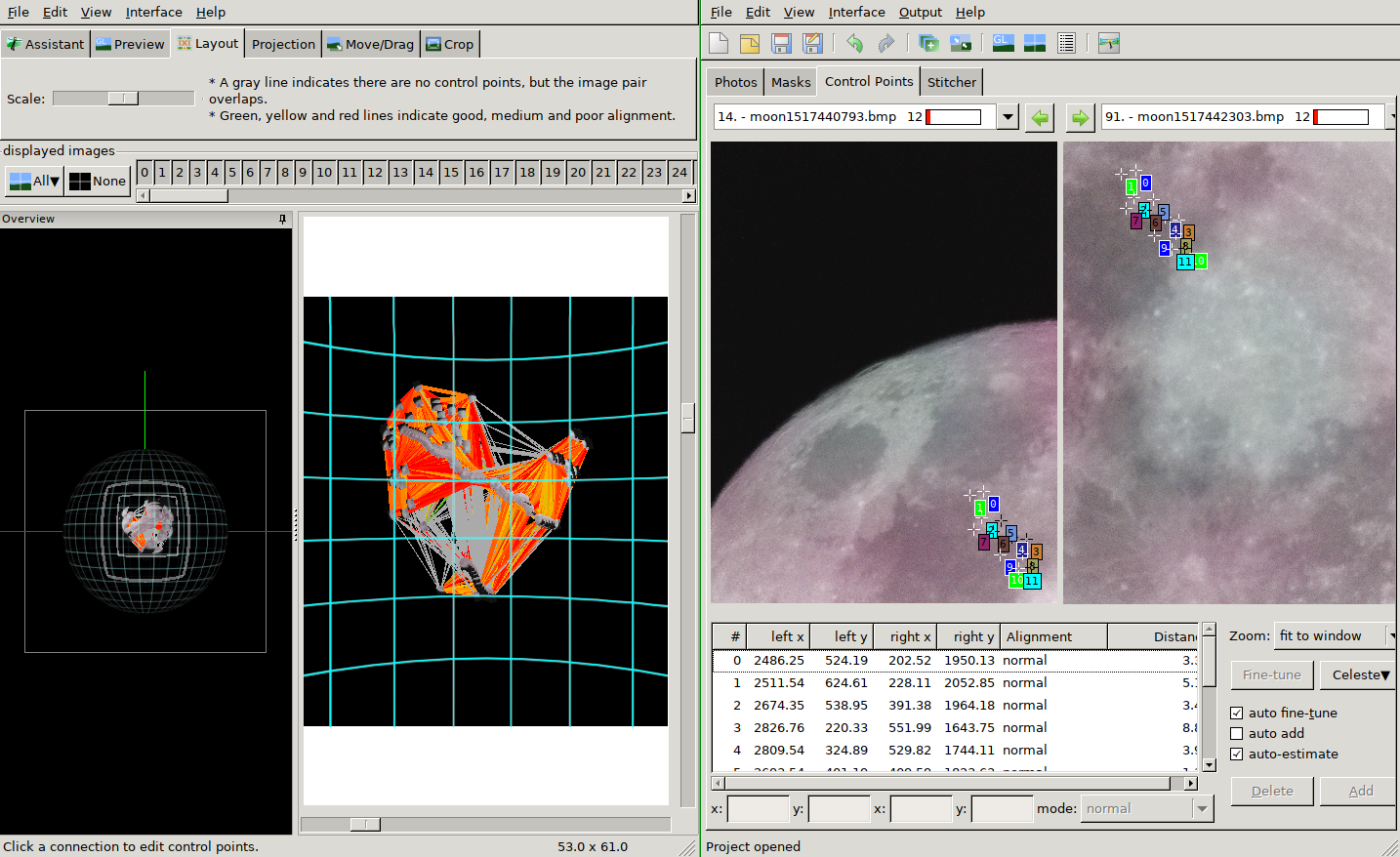Go to the previous image pair arrow
This screenshot has height=857, width=1400.
click(1041, 118)
